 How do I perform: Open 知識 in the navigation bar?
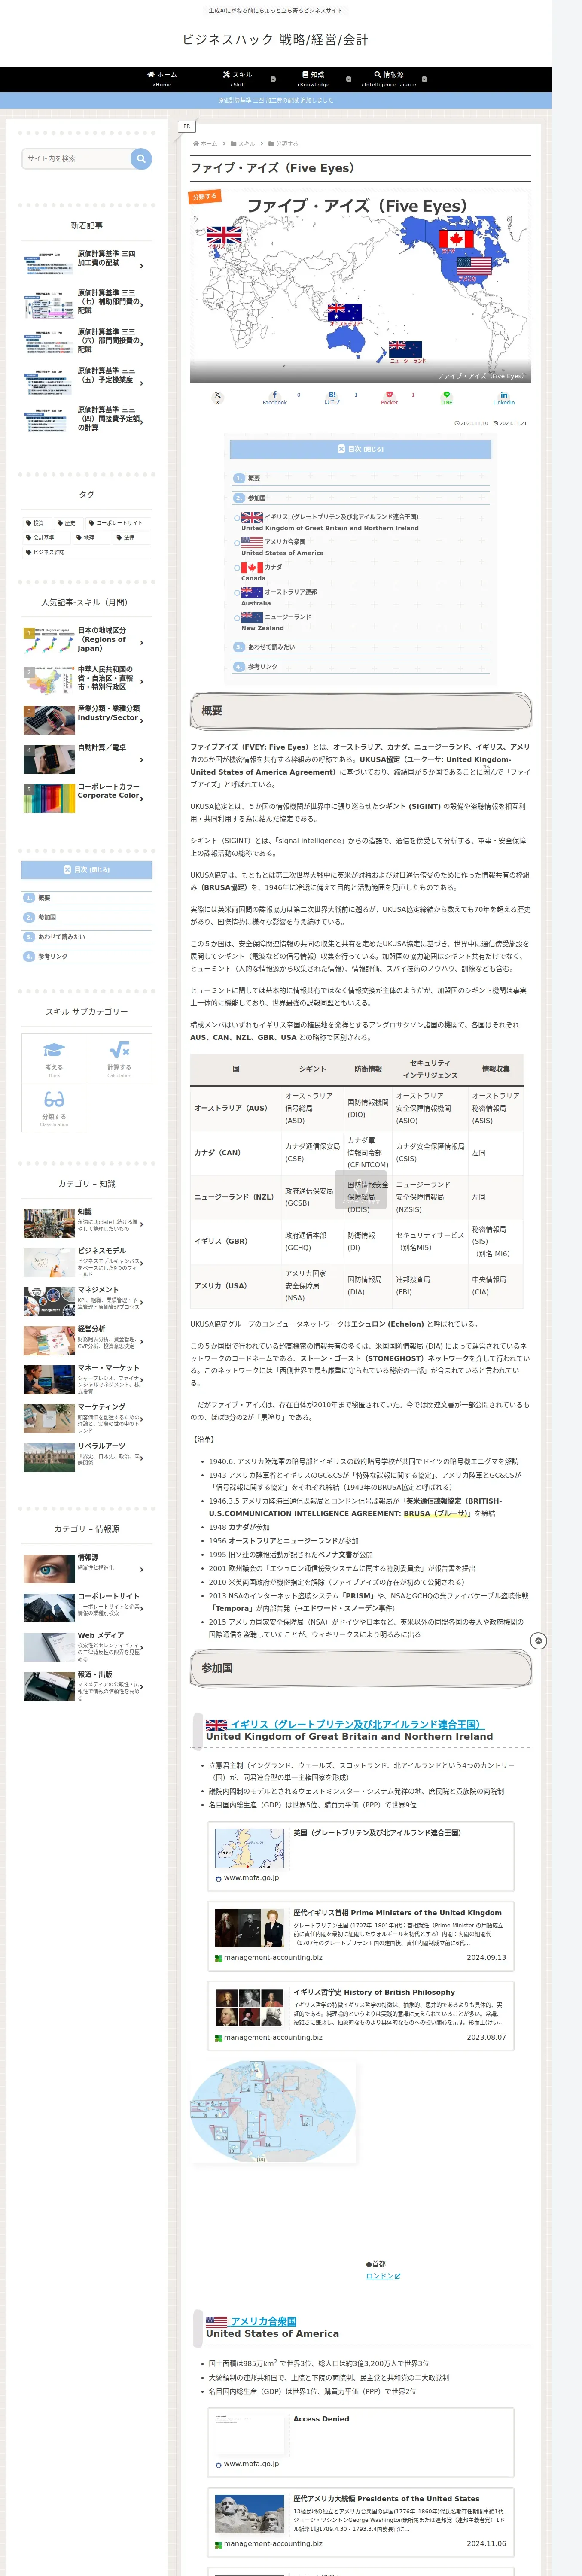coord(313,79)
